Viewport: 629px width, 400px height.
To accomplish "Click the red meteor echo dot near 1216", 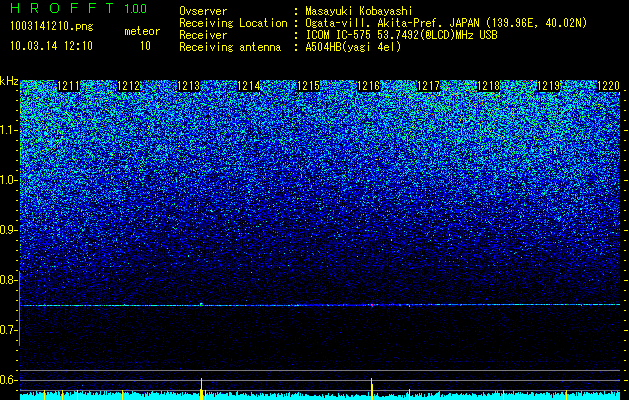I will [x=372, y=305].
